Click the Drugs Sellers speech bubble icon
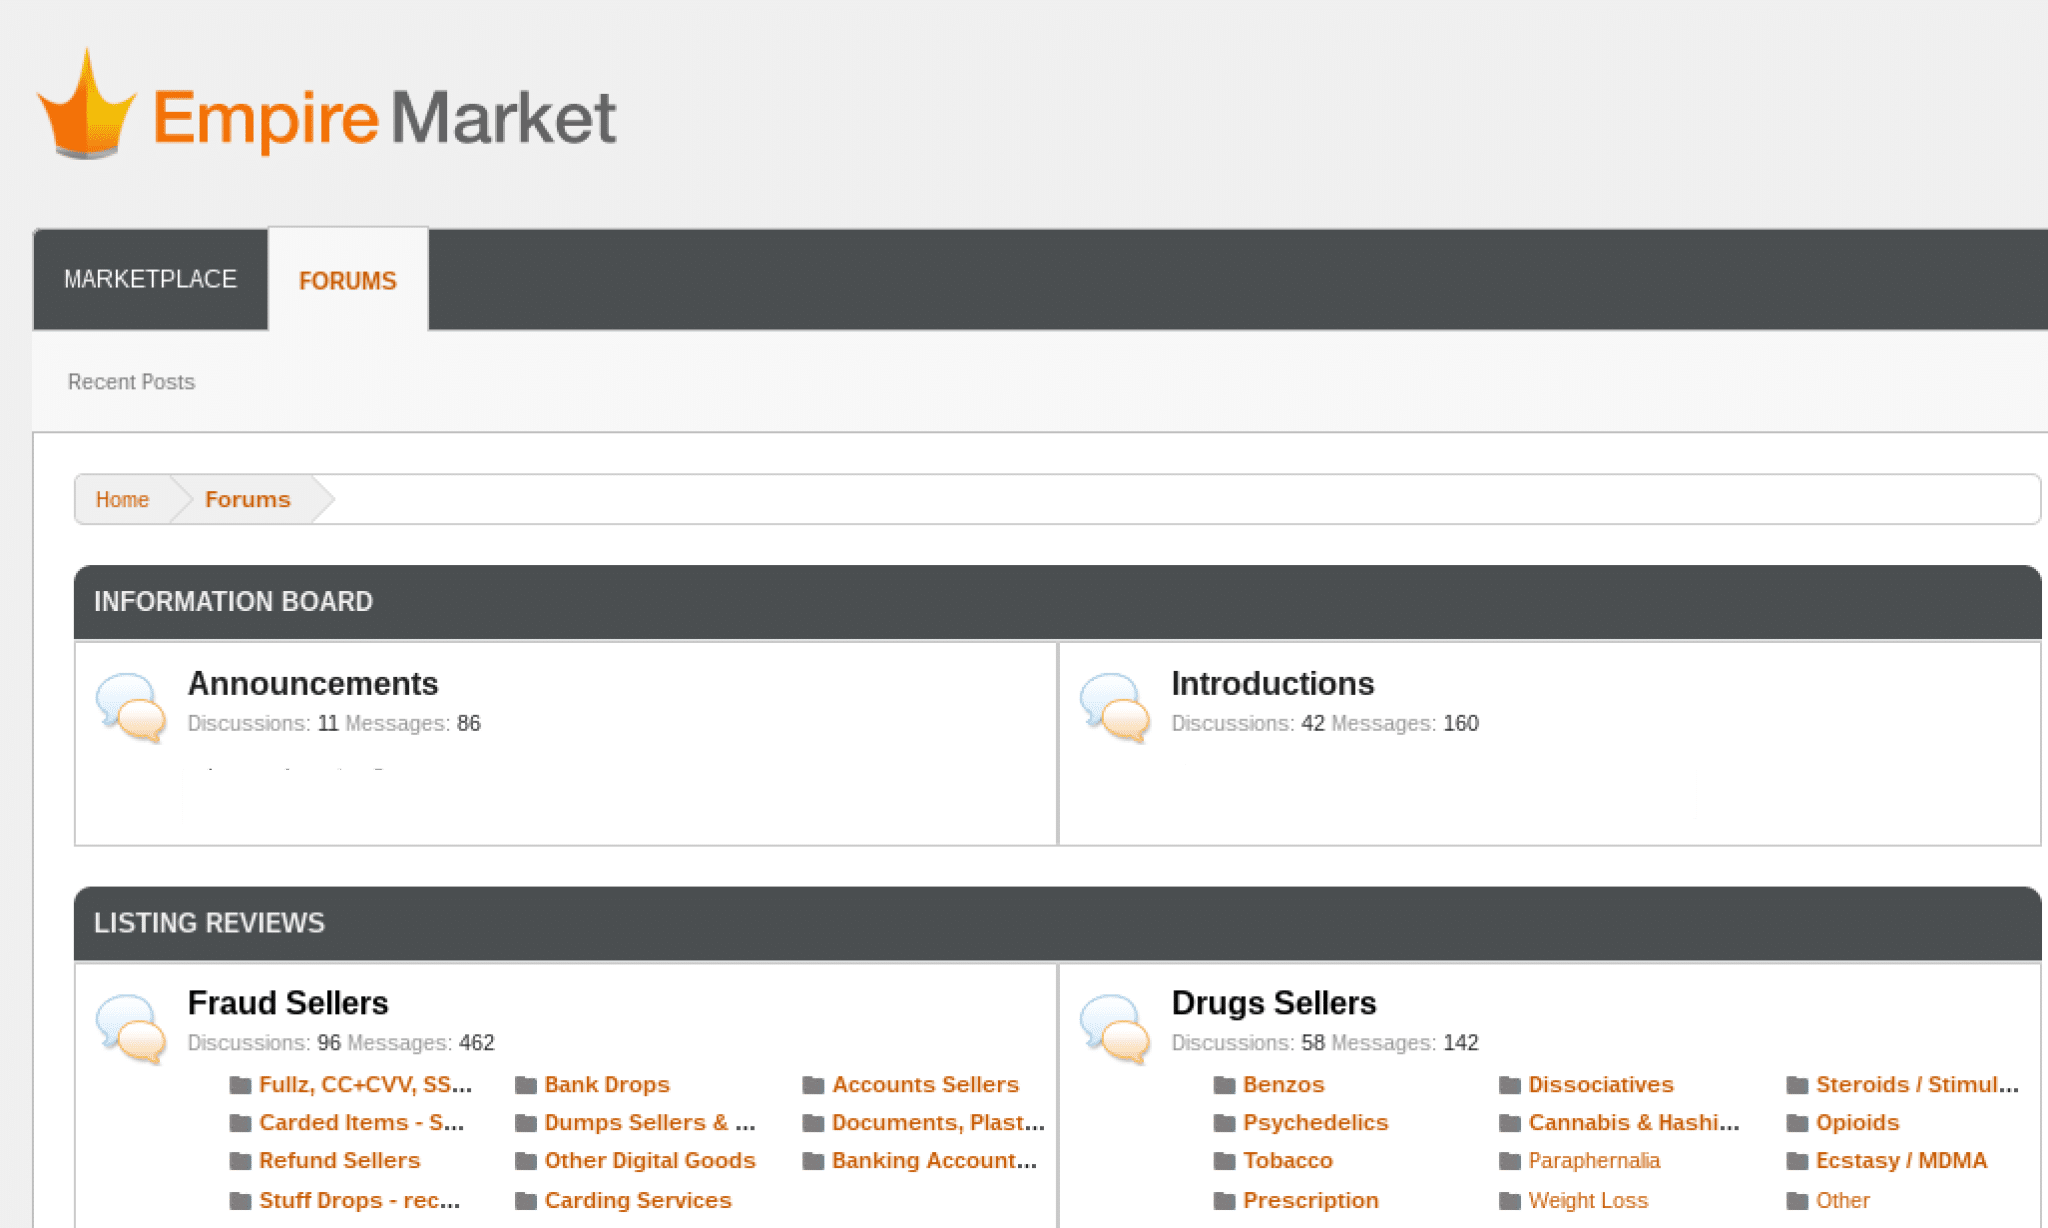2048x1228 pixels. tap(1115, 1028)
